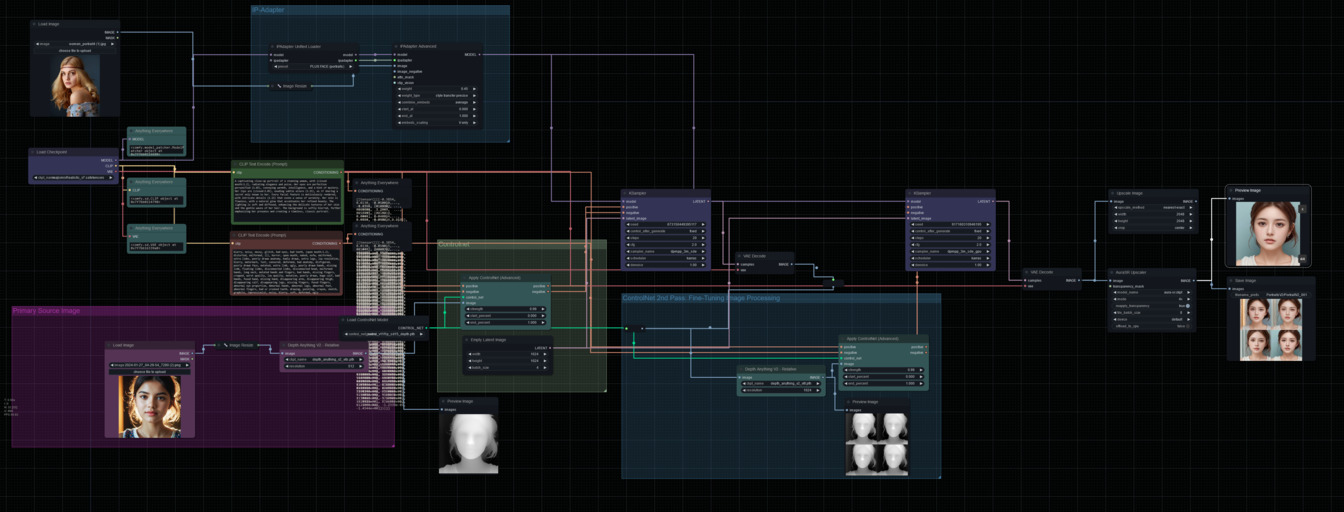Open the preset dropdown showing PLUS FACE (portraits)

[x=312, y=67]
